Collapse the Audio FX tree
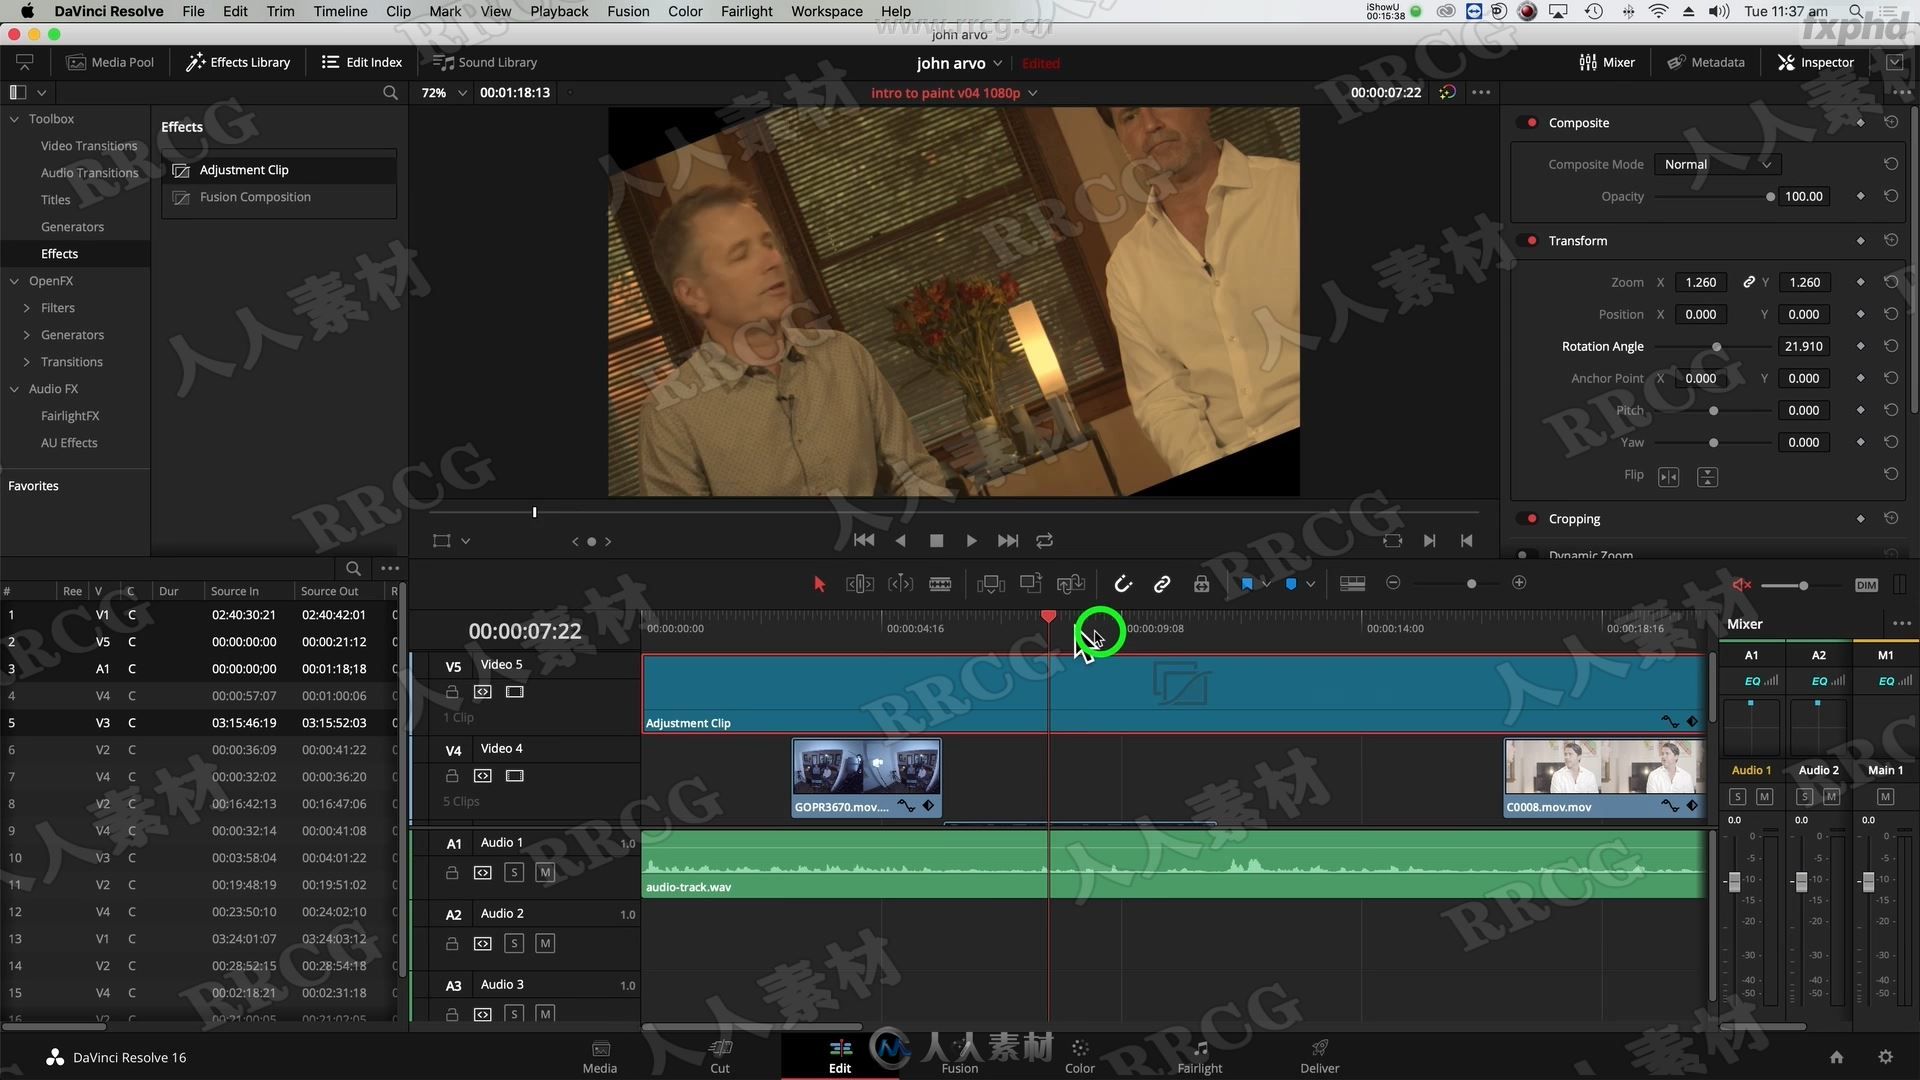Image resolution: width=1920 pixels, height=1080 pixels. [x=14, y=389]
